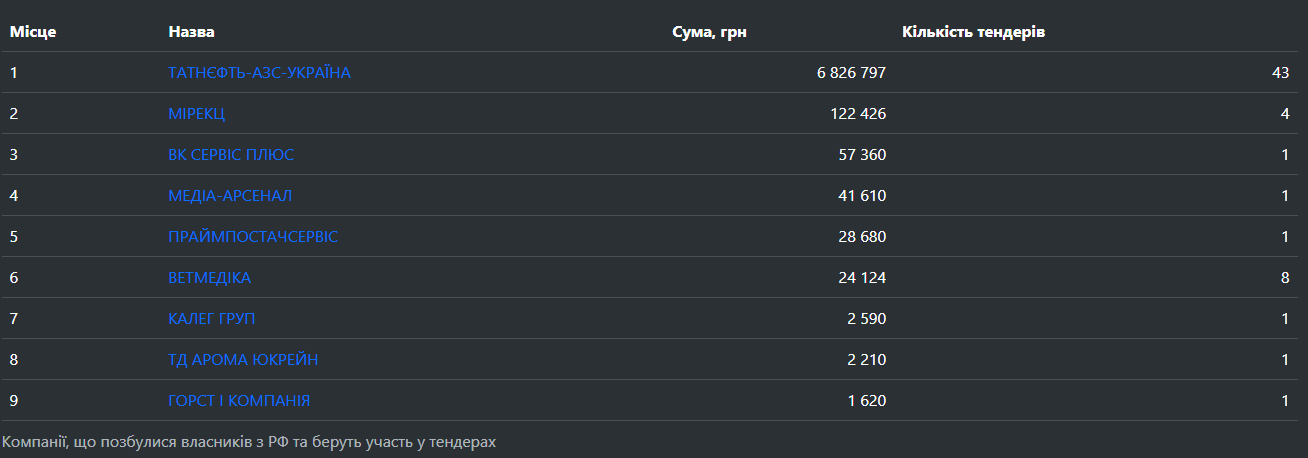
Task: Click the Назва column header
Action: click(191, 32)
